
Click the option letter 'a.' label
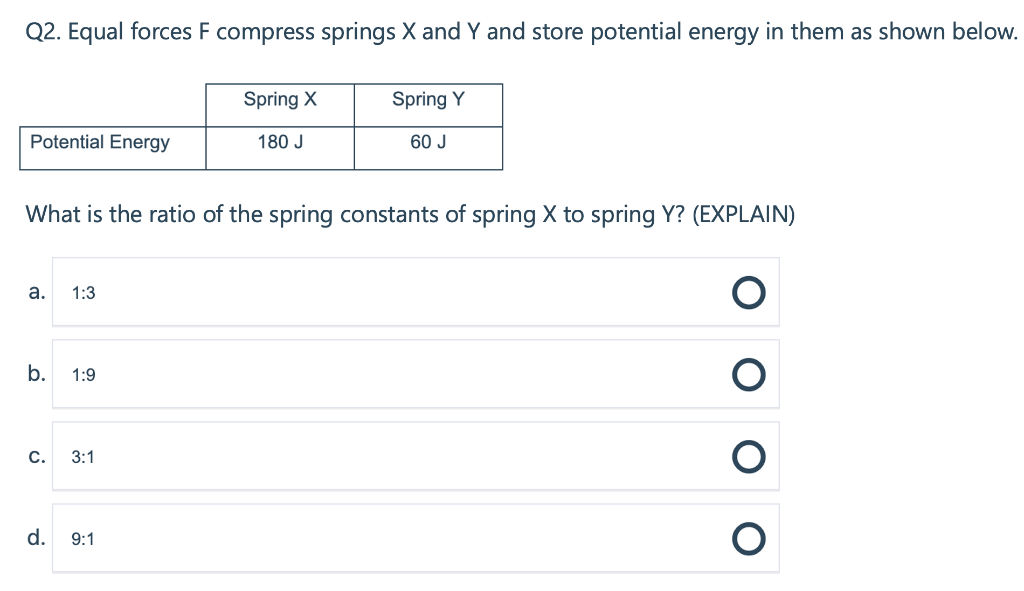pos(36,292)
